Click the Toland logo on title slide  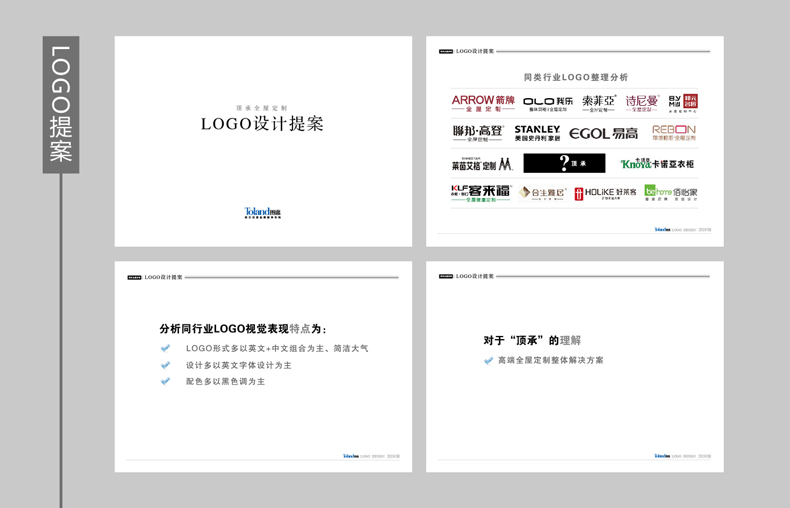click(262, 213)
